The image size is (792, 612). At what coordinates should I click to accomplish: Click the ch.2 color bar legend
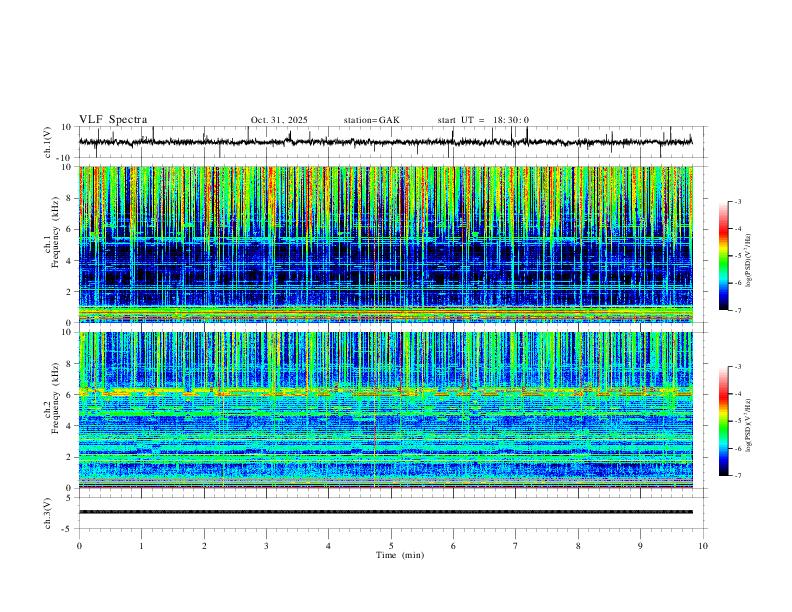point(723,421)
